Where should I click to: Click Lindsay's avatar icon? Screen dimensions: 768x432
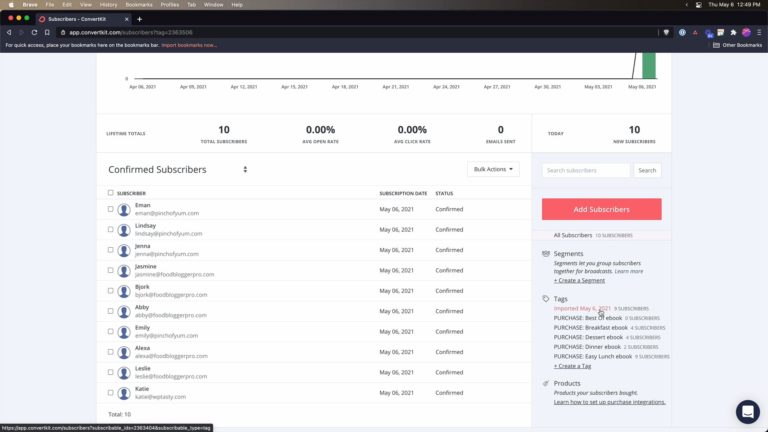click(x=124, y=230)
